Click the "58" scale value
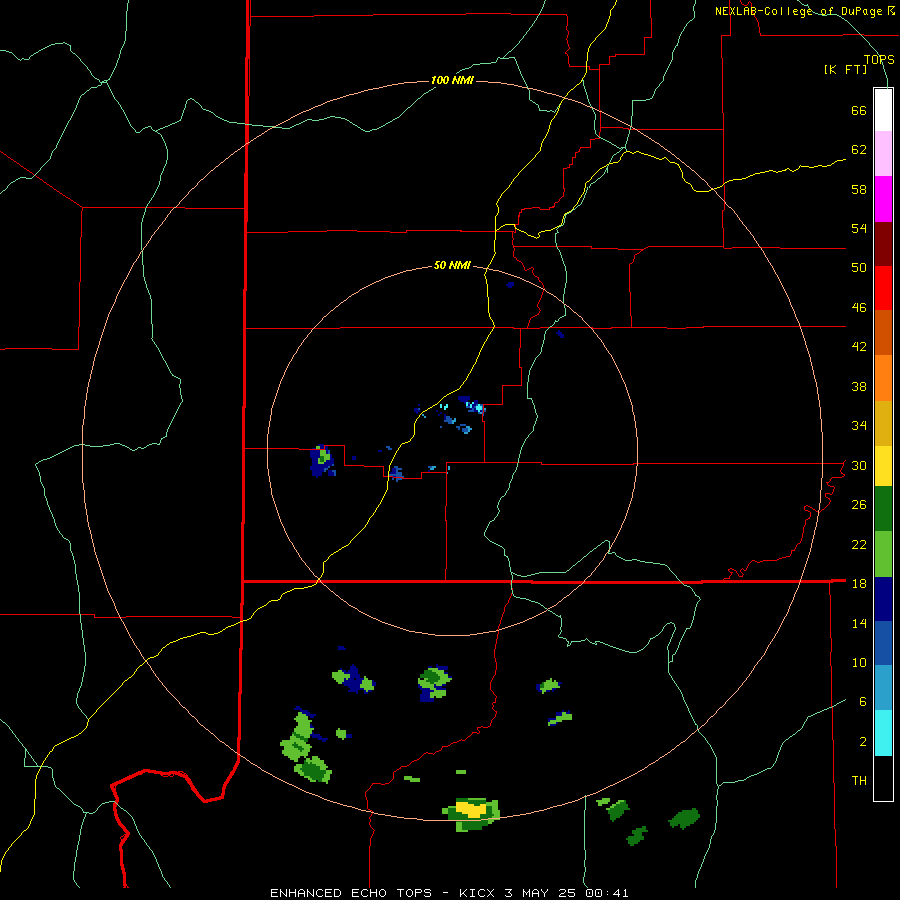Viewport: 900px width, 900px height. pos(859,189)
